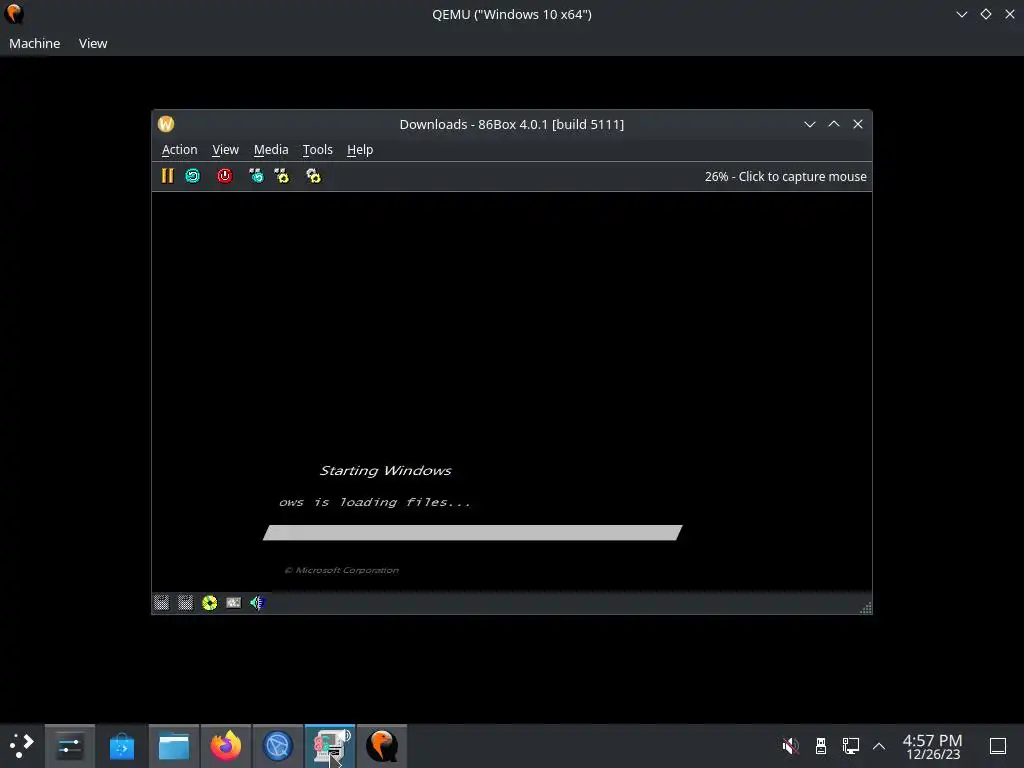Click the hard disk status bar icon
1024x768 pixels.
233,603
